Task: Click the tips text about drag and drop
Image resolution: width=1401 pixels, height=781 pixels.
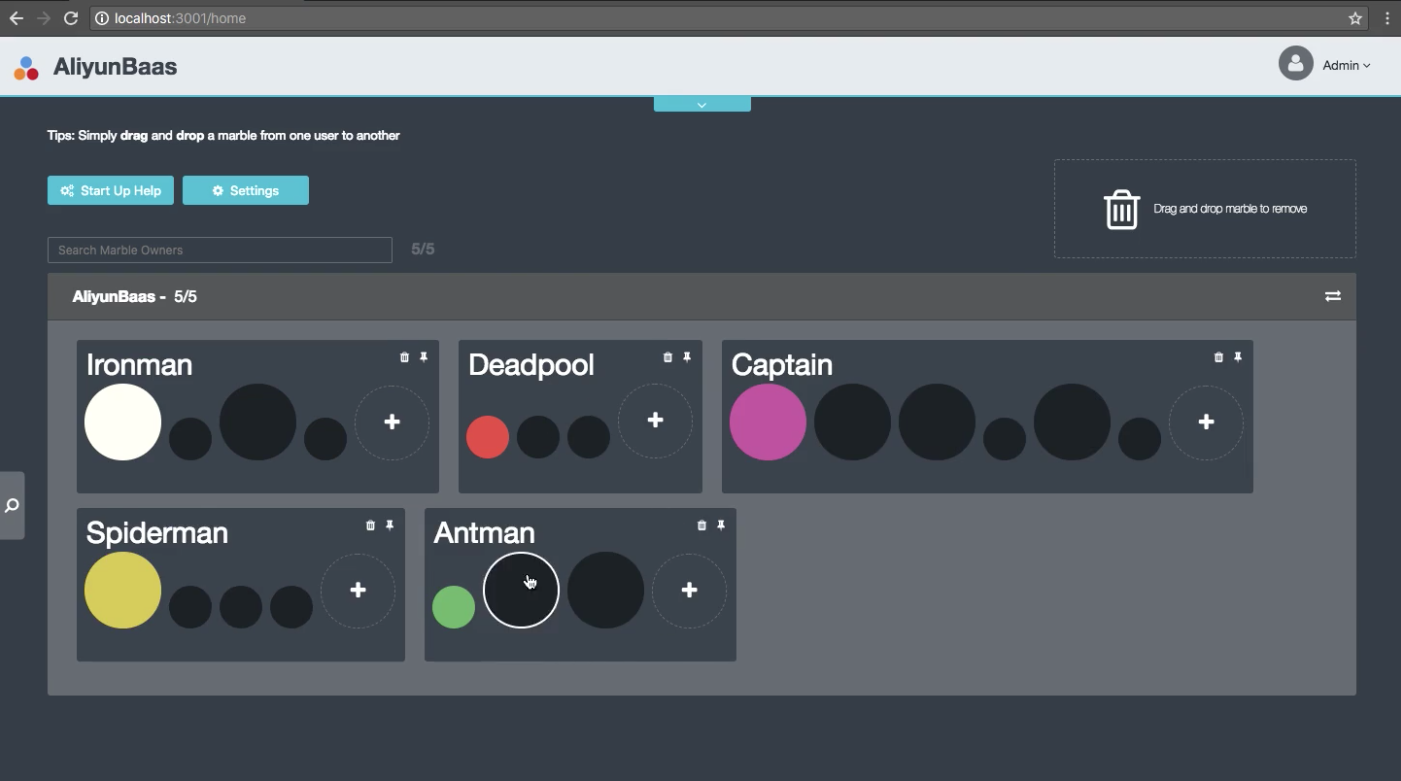Action: (223, 135)
